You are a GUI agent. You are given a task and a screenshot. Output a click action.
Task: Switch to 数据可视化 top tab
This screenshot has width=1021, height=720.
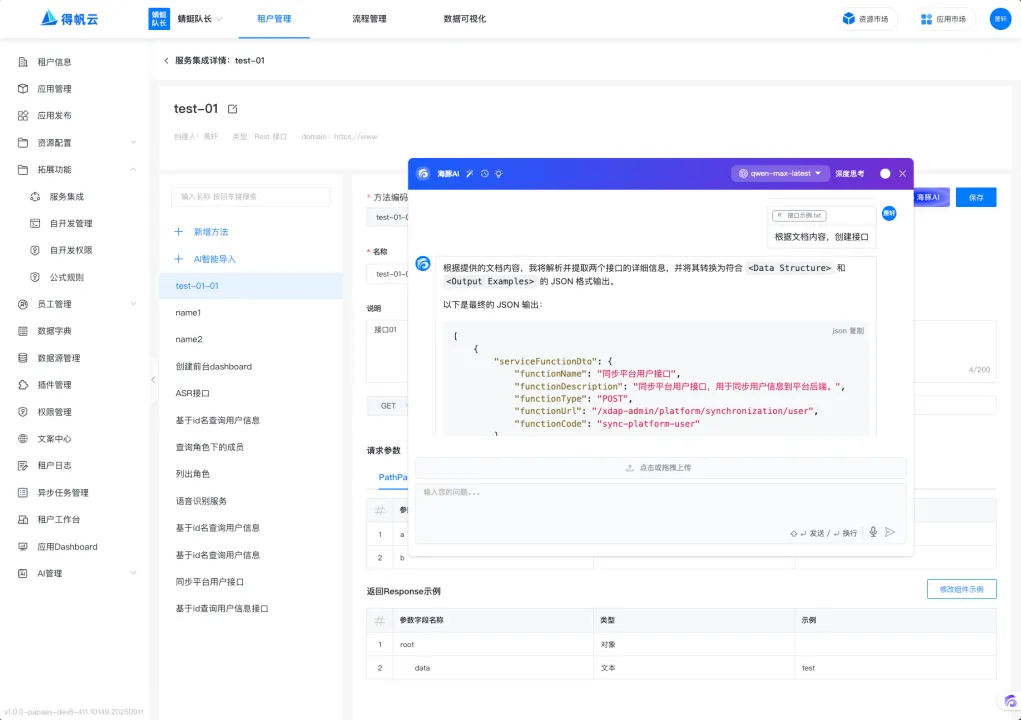464,19
